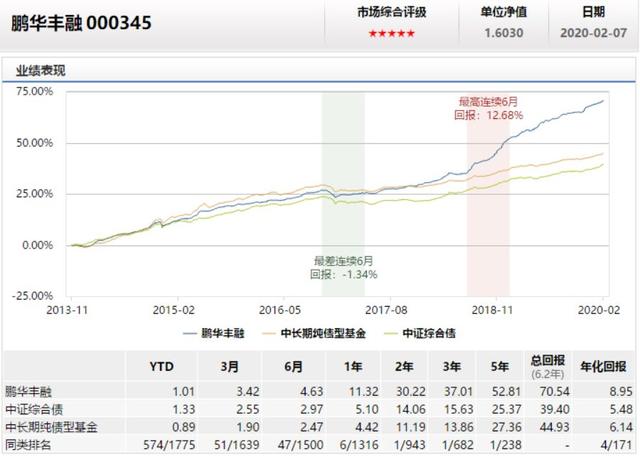Open the 业绩表现 section tab
This screenshot has height=457, width=640.
click(40, 71)
